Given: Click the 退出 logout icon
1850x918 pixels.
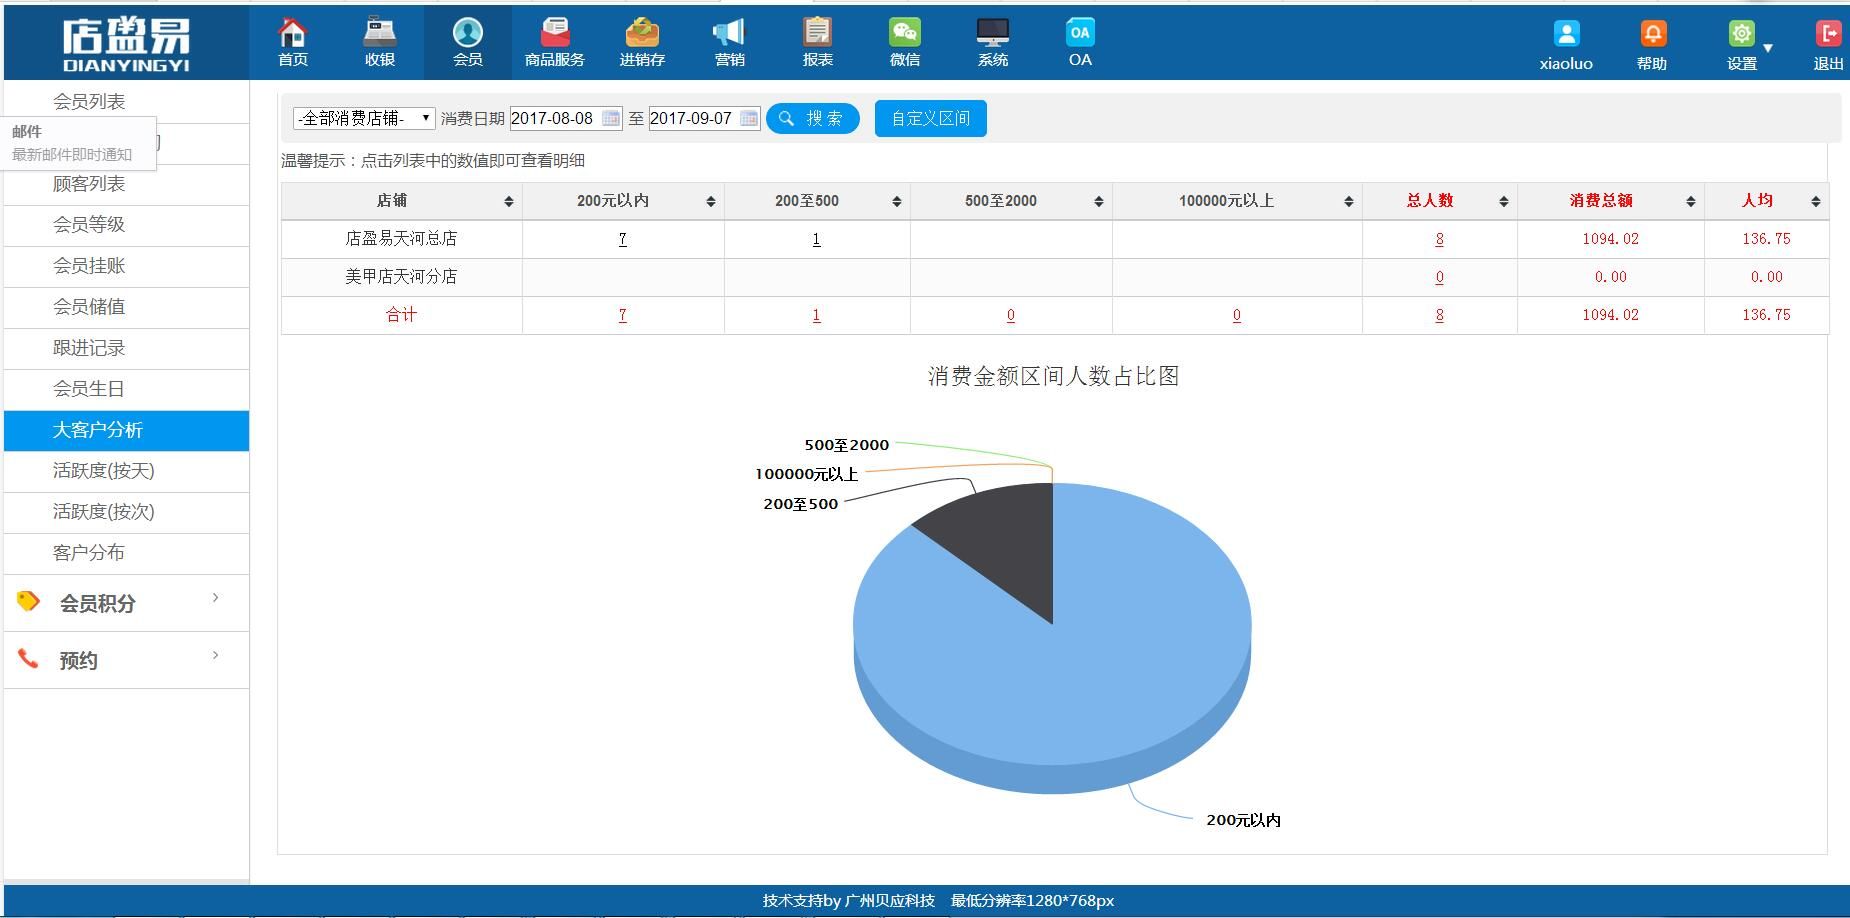Looking at the screenshot, I should [1828, 34].
